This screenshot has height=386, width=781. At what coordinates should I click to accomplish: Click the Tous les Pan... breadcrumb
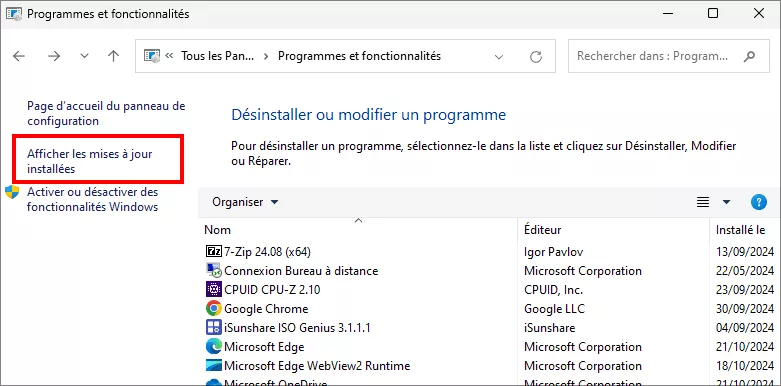pyautogui.click(x=218, y=56)
